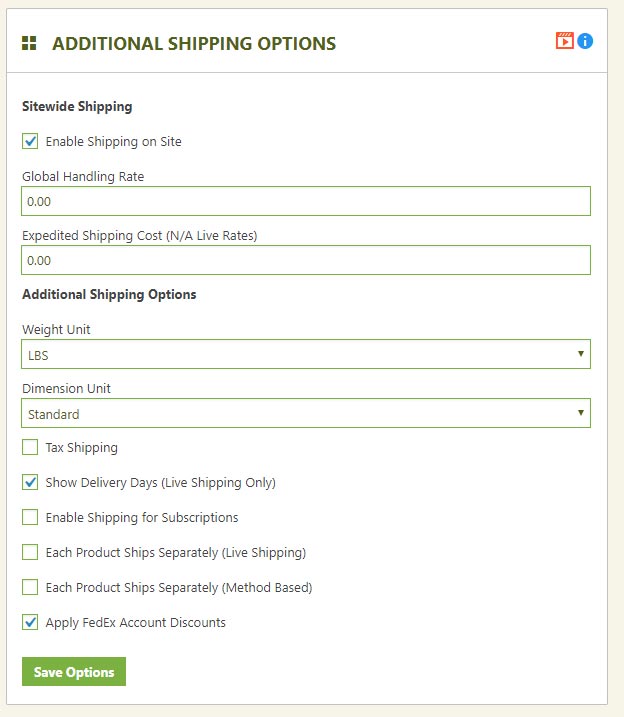The height and width of the screenshot is (717, 624).
Task: Uncheck Enable Shipping on Site
Action: click(x=30, y=141)
